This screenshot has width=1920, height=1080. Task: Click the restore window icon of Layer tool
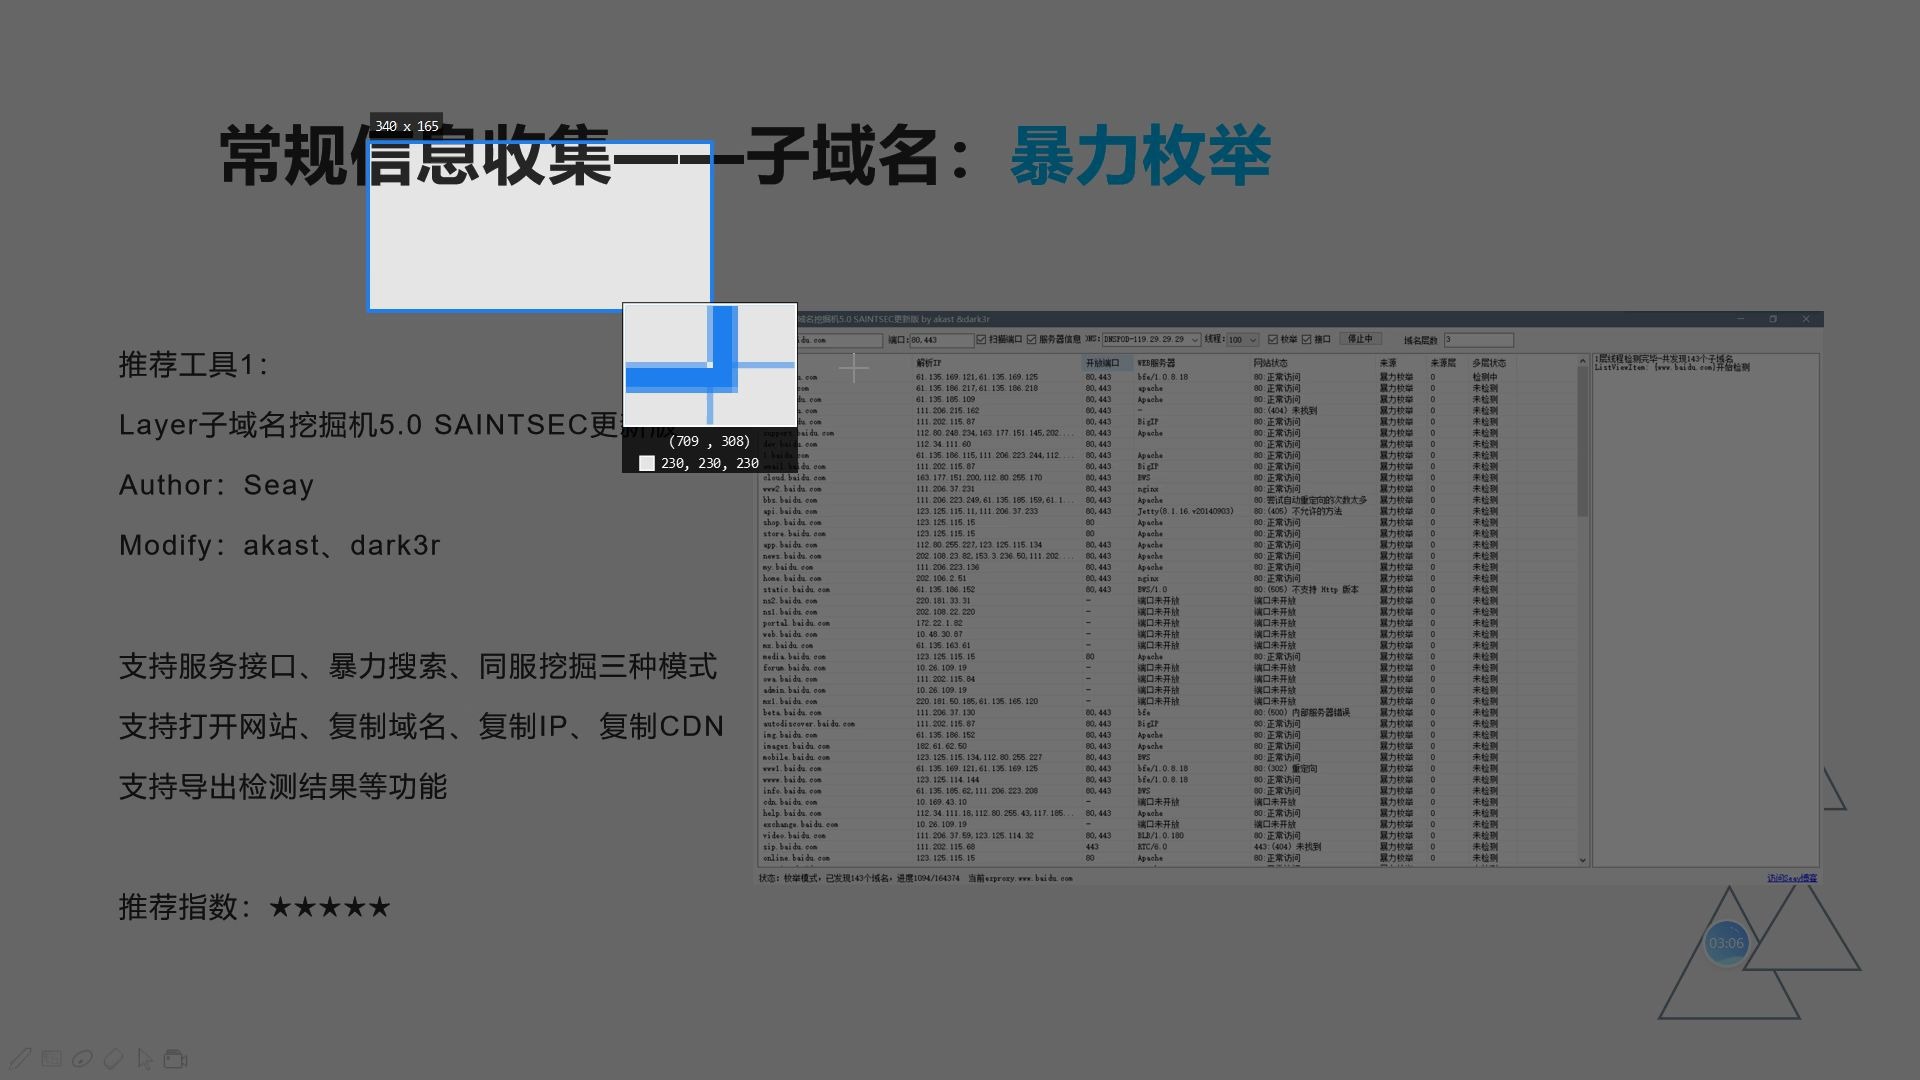[x=1773, y=319]
